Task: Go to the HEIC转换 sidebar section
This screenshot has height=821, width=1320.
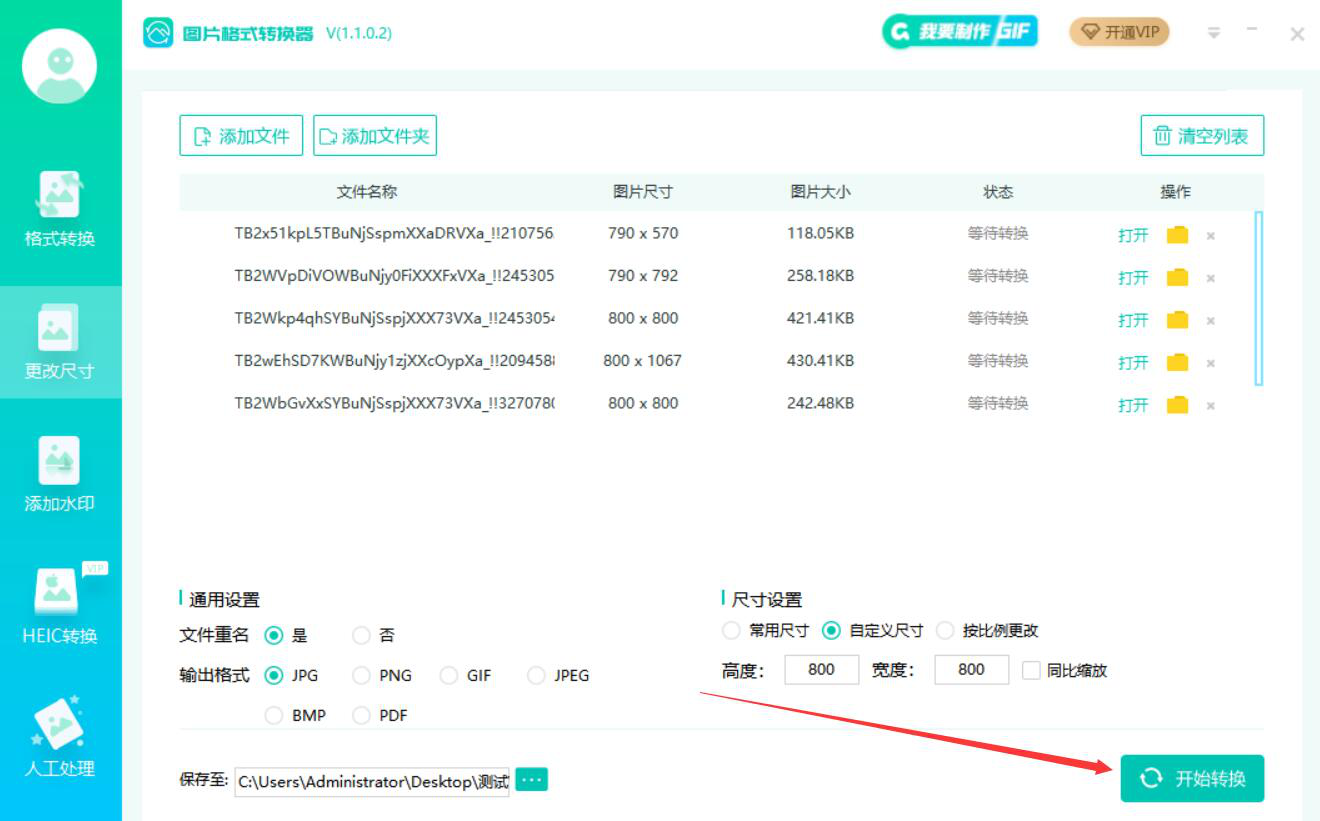Action: pos(60,607)
